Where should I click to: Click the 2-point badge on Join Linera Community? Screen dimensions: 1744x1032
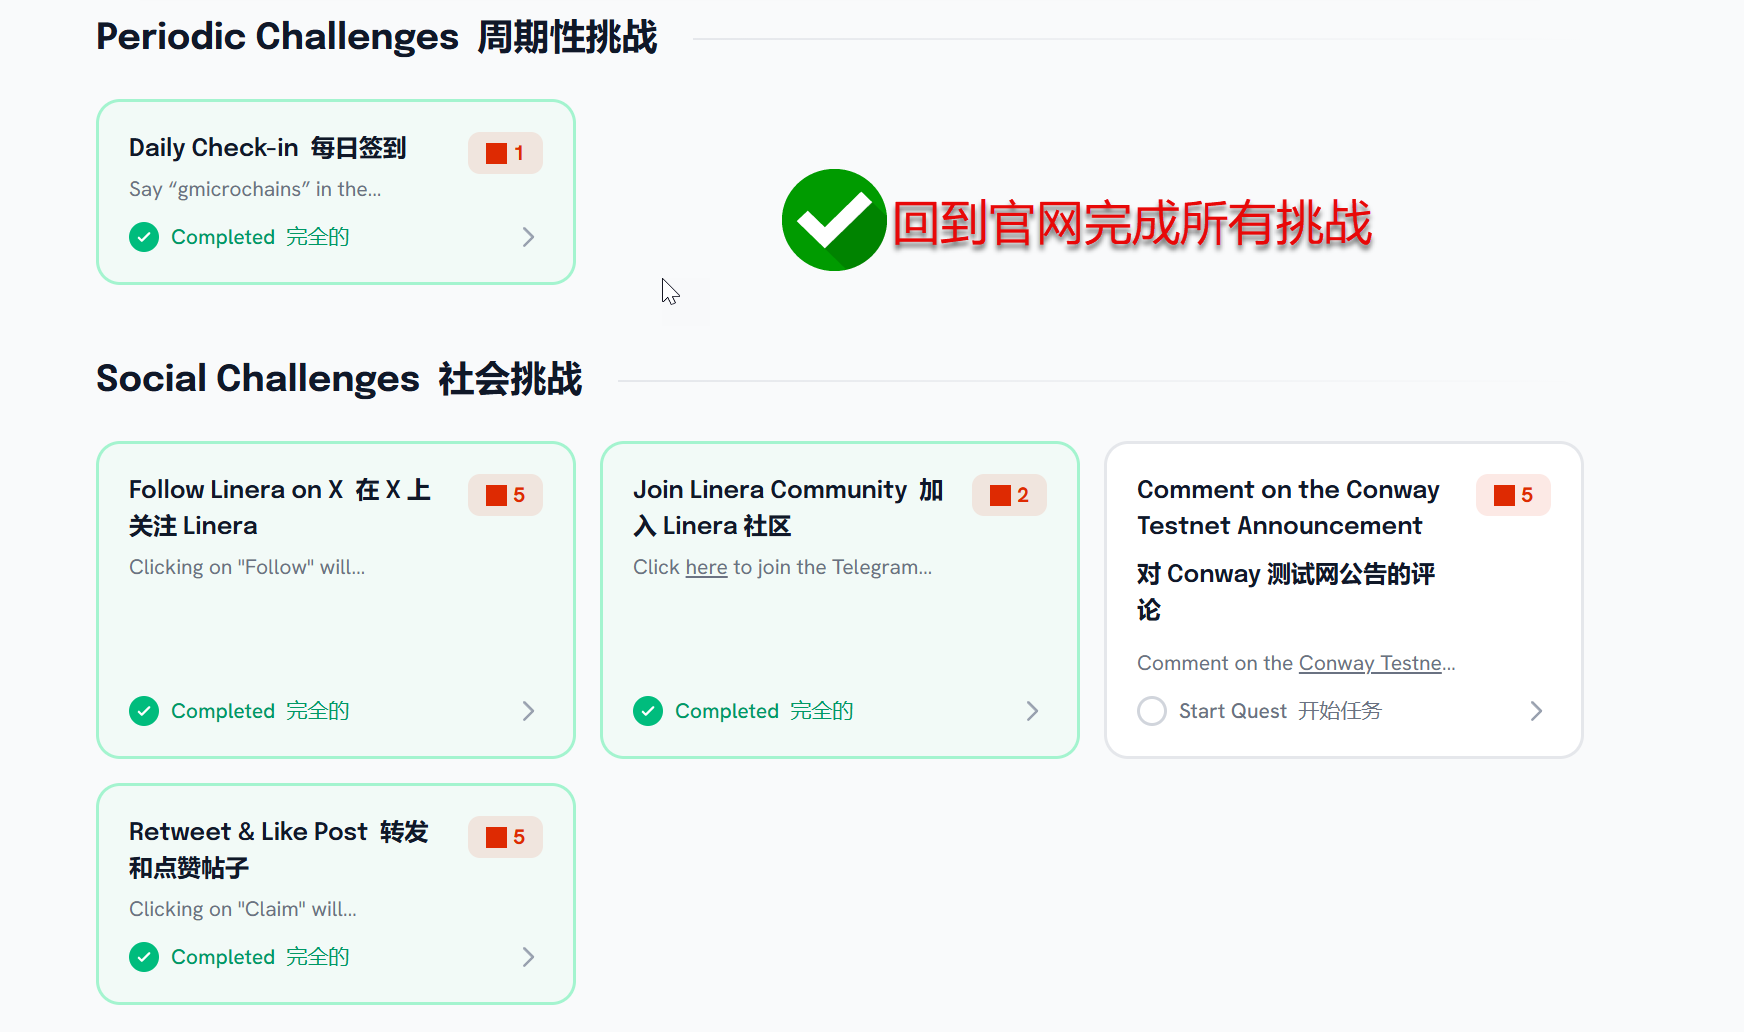pyautogui.click(x=1009, y=495)
